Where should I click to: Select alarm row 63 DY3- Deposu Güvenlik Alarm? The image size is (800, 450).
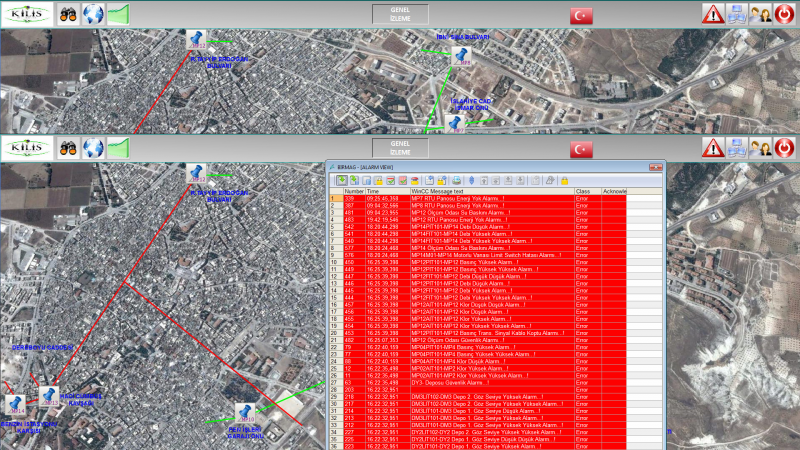pyautogui.click(x=478, y=383)
